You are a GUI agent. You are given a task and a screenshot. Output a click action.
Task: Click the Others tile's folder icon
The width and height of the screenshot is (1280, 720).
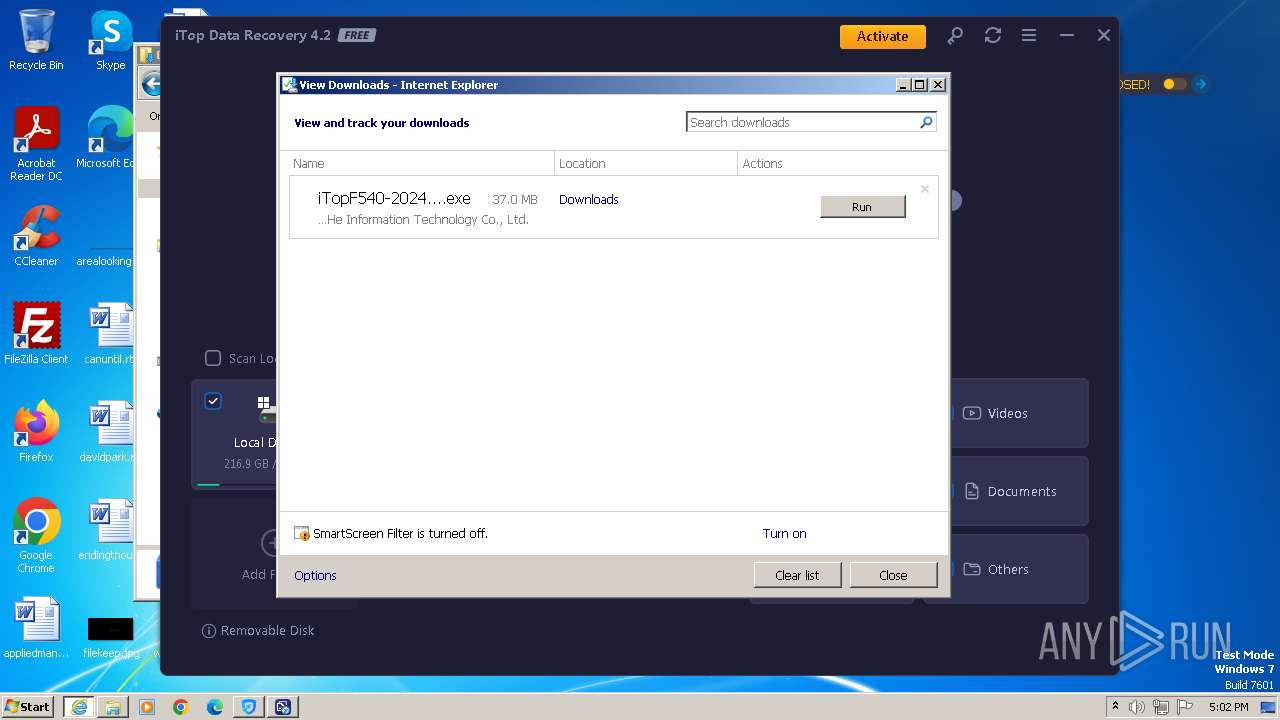click(x=972, y=569)
